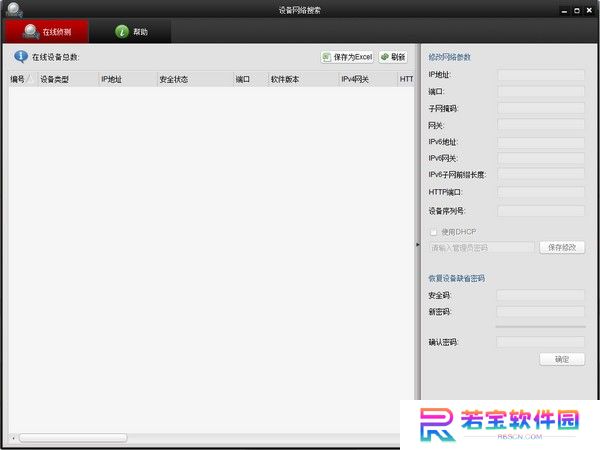
Task: Click the horizontal scrollbar thumb under the table
Action: click(x=73, y=438)
